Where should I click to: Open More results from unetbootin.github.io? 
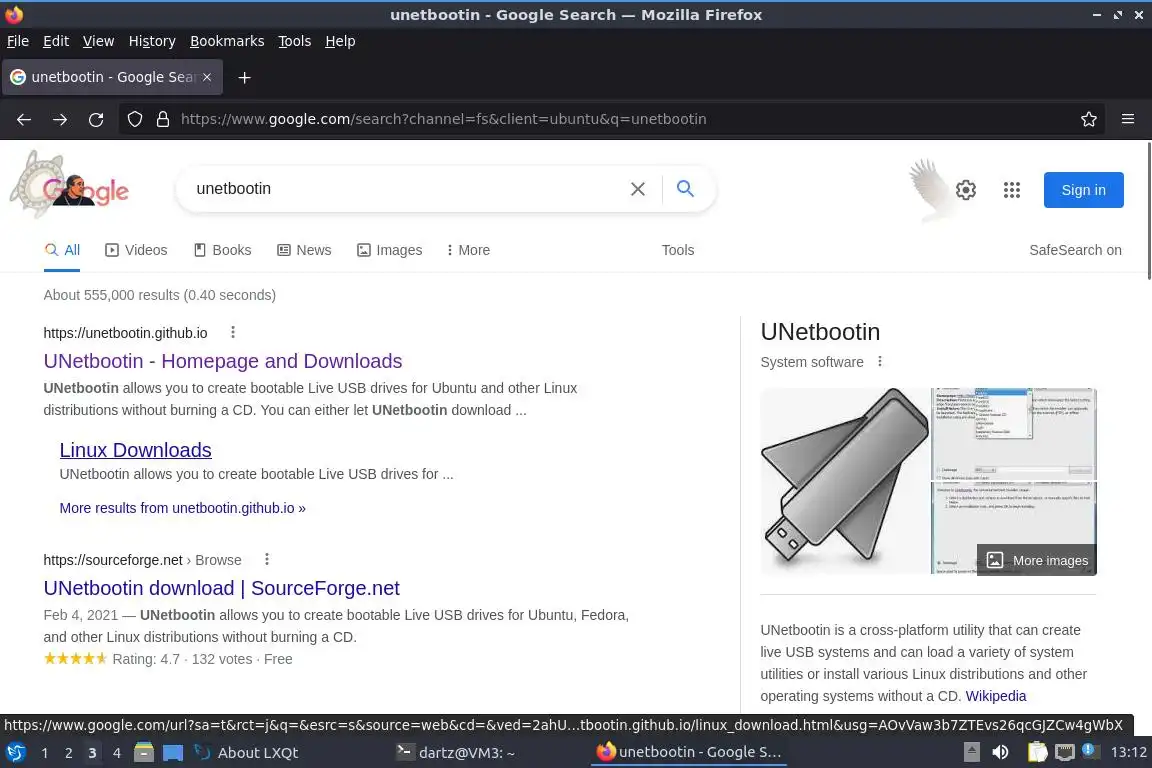(x=182, y=508)
